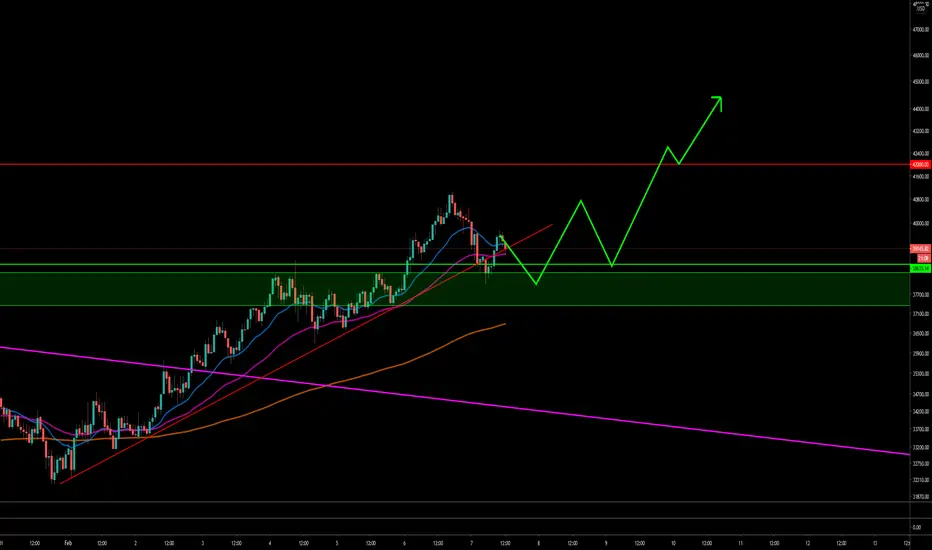Click the 44000.00 price axis label
Viewport: 932px width, 550px height.
(920, 109)
